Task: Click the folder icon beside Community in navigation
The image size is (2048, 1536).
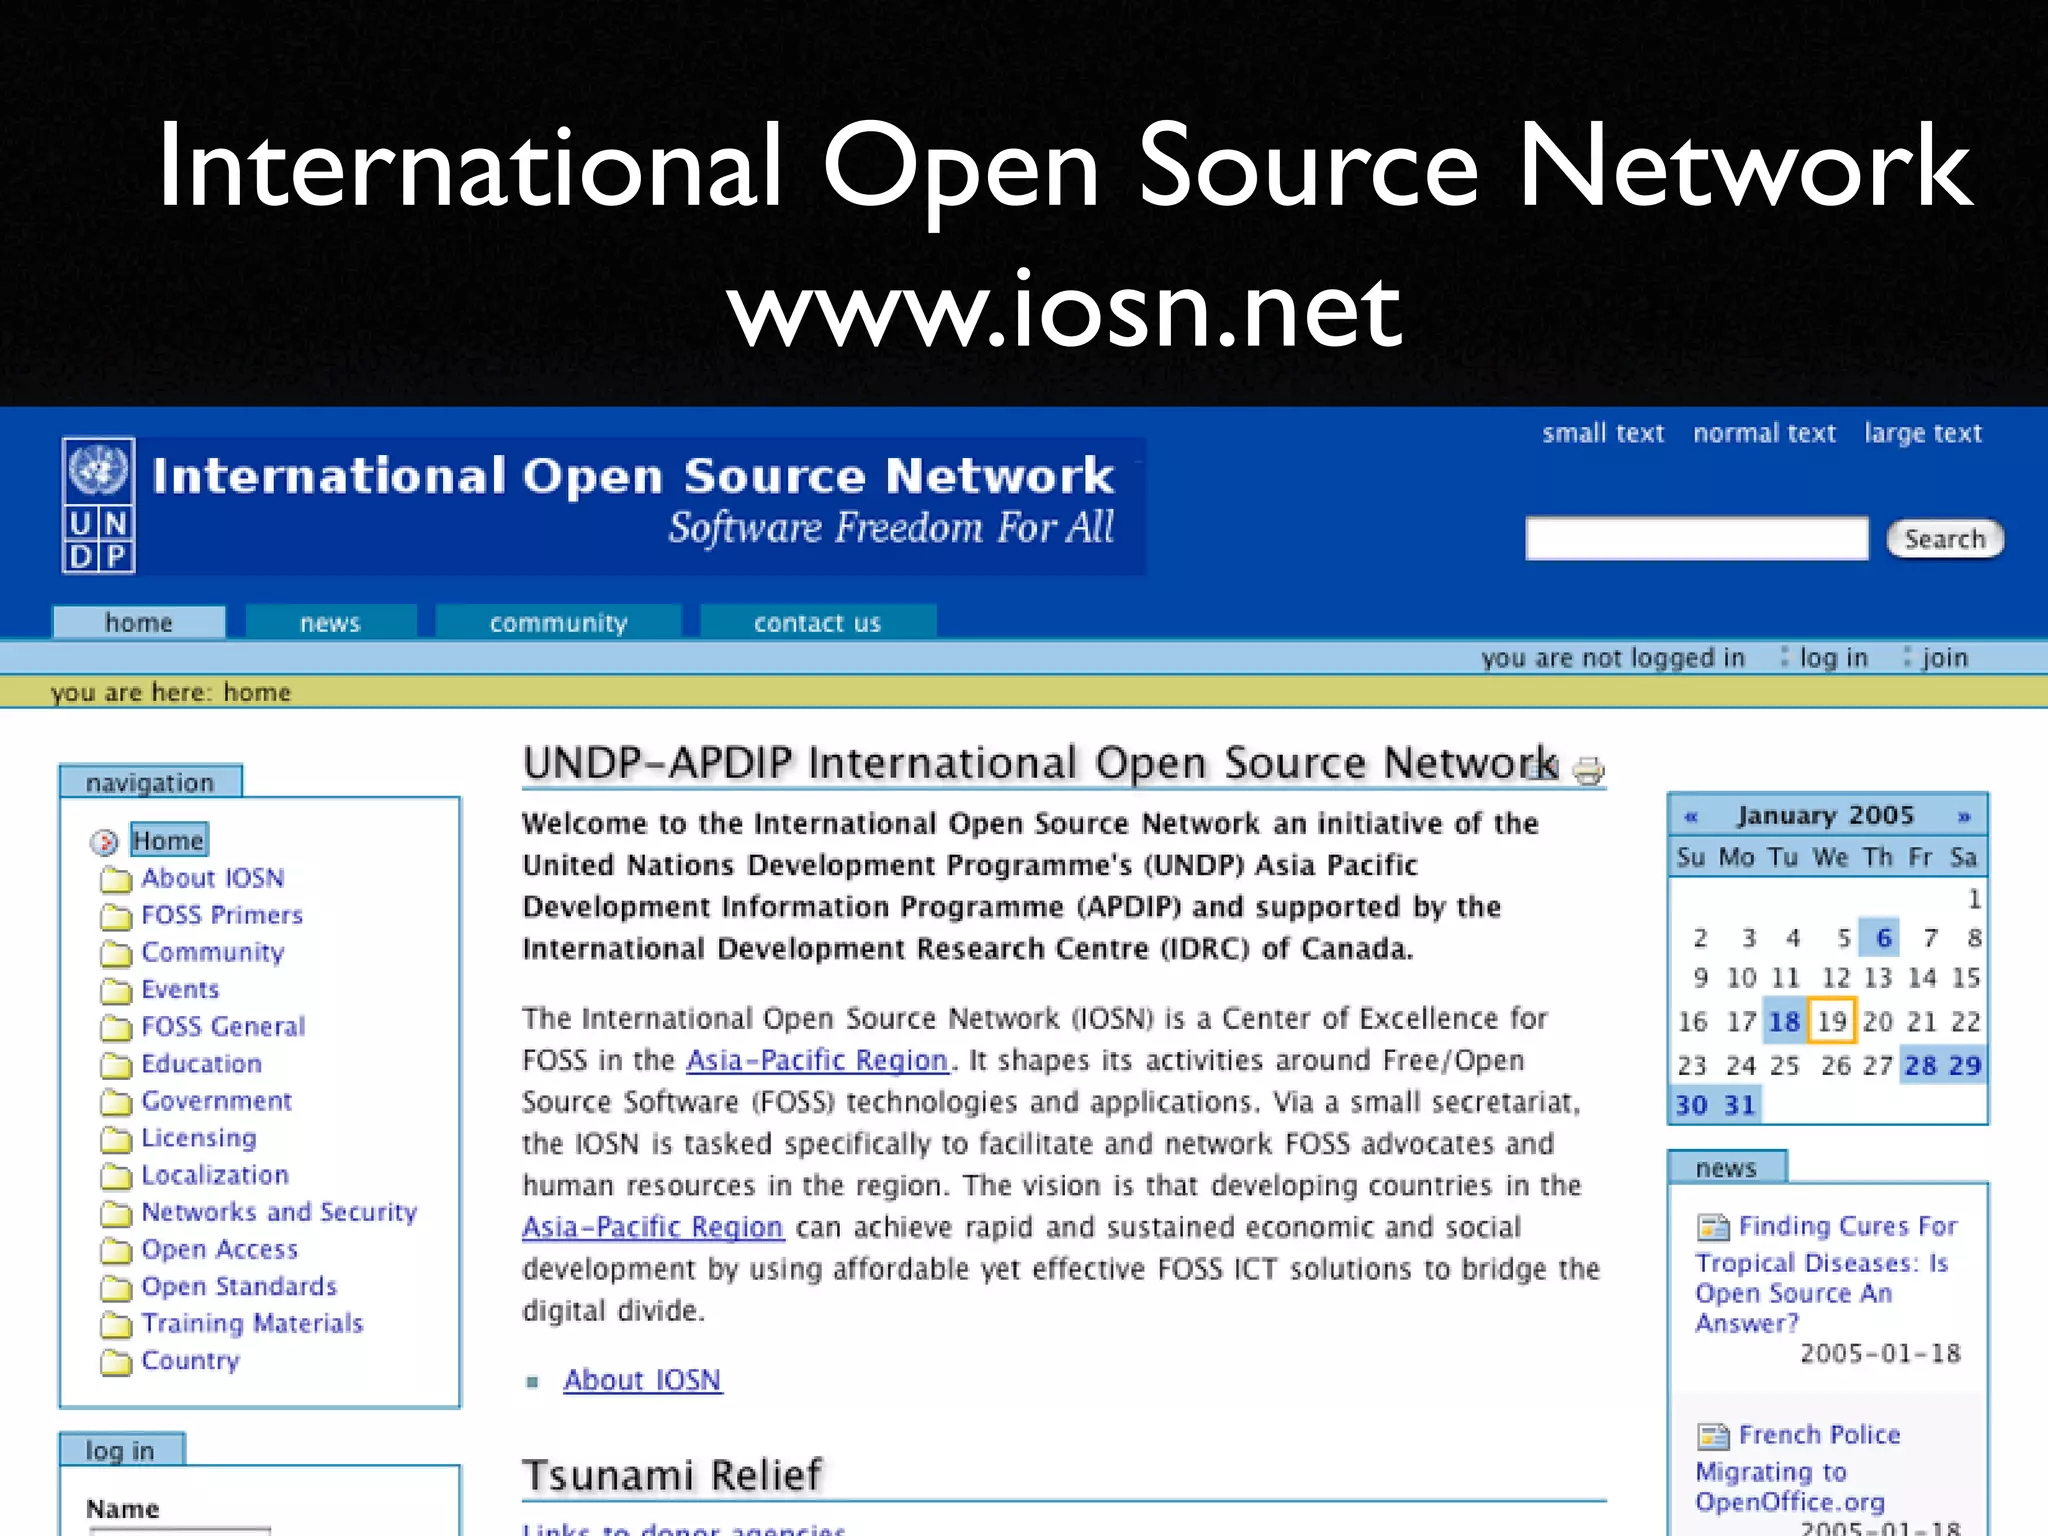Action: coord(116,953)
